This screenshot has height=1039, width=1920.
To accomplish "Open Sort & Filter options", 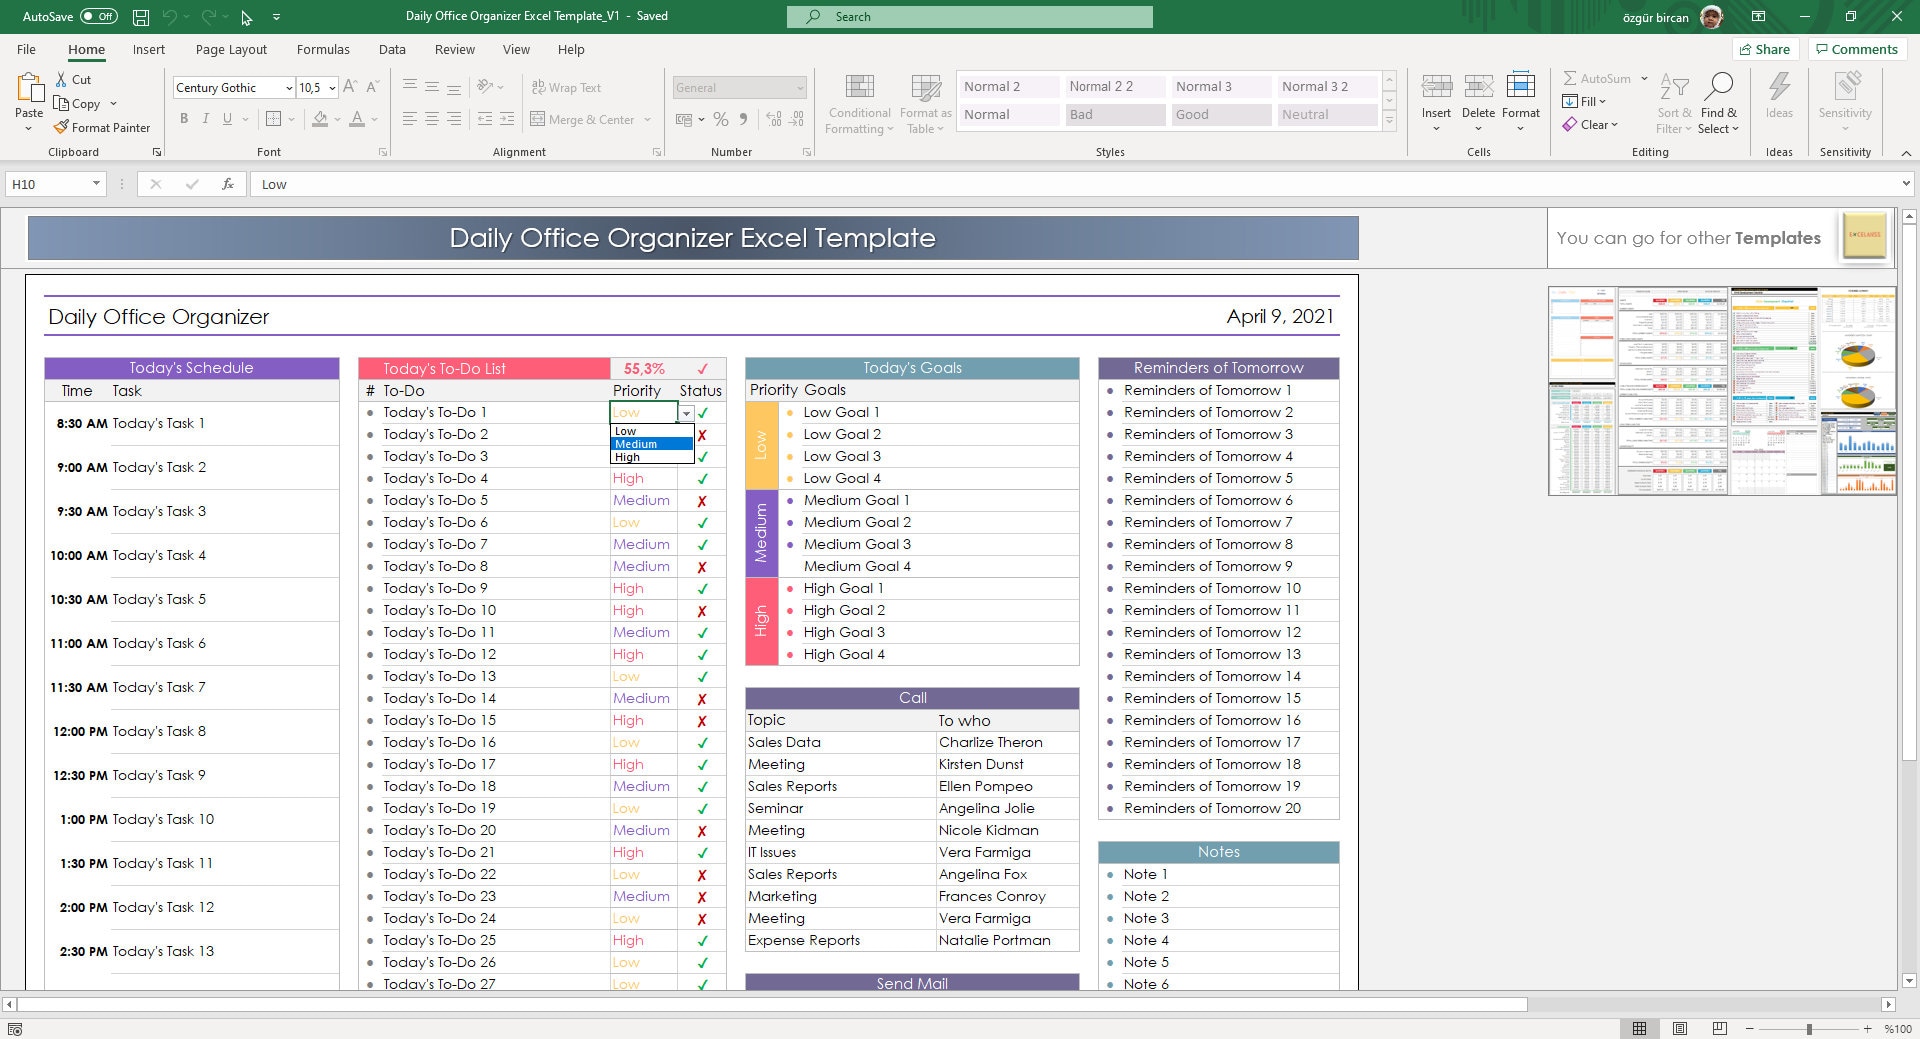I will click(x=1674, y=103).
